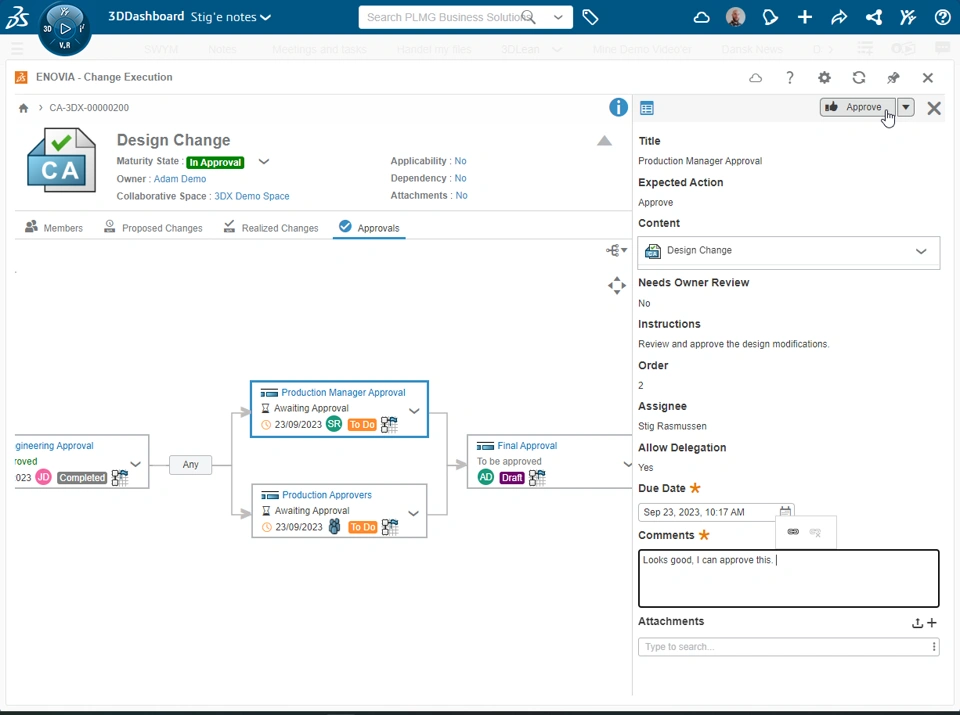The width and height of the screenshot is (960, 715).
Task: Open search box dropdown chevron
Action: [558, 17]
